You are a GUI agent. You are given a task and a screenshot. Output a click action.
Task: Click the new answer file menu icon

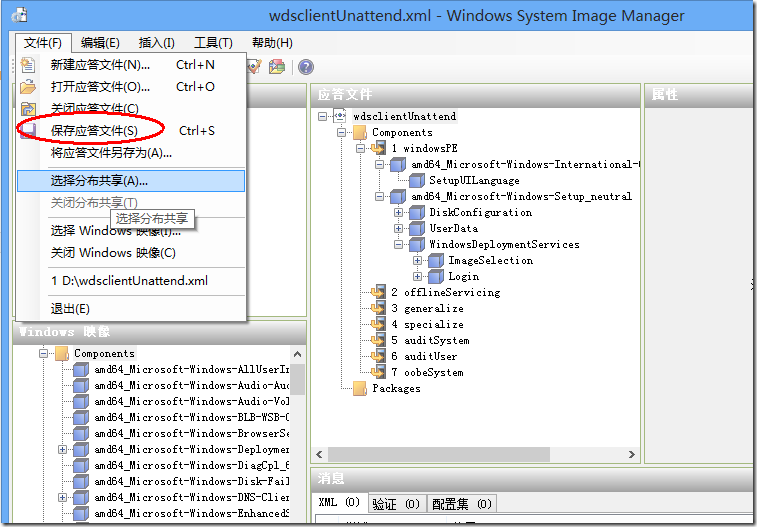28,65
